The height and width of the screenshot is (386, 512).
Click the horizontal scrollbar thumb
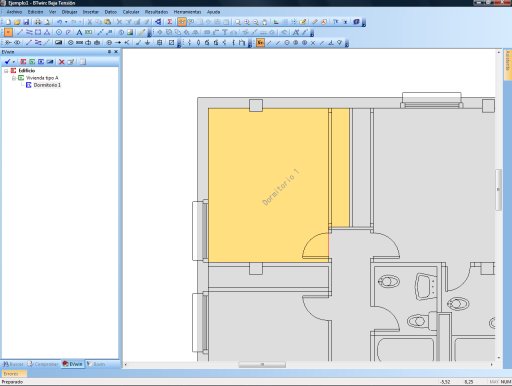click(262, 365)
